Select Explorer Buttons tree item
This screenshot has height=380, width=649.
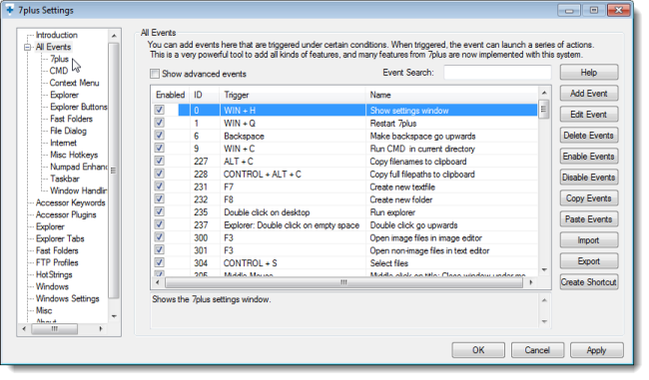click(x=79, y=107)
